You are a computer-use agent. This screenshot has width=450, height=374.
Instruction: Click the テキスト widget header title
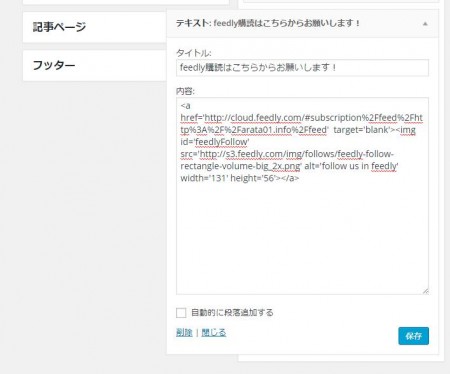[x=268, y=23]
